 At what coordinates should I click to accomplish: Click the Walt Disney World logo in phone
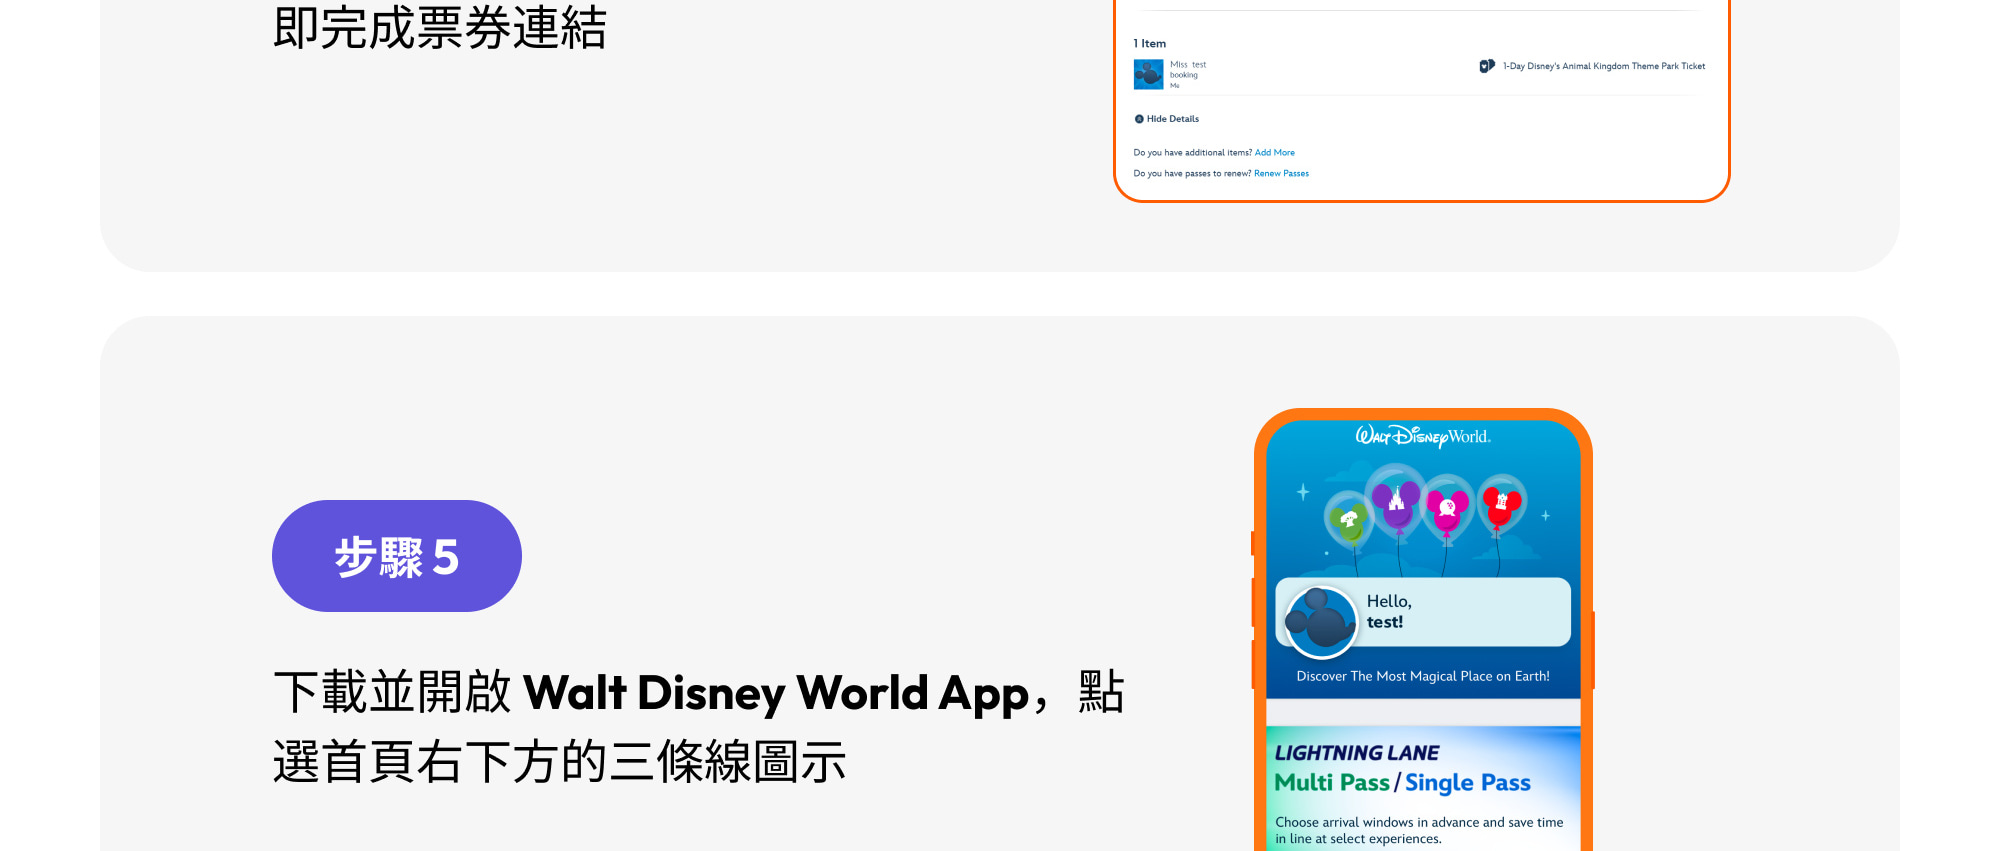coord(1423,436)
